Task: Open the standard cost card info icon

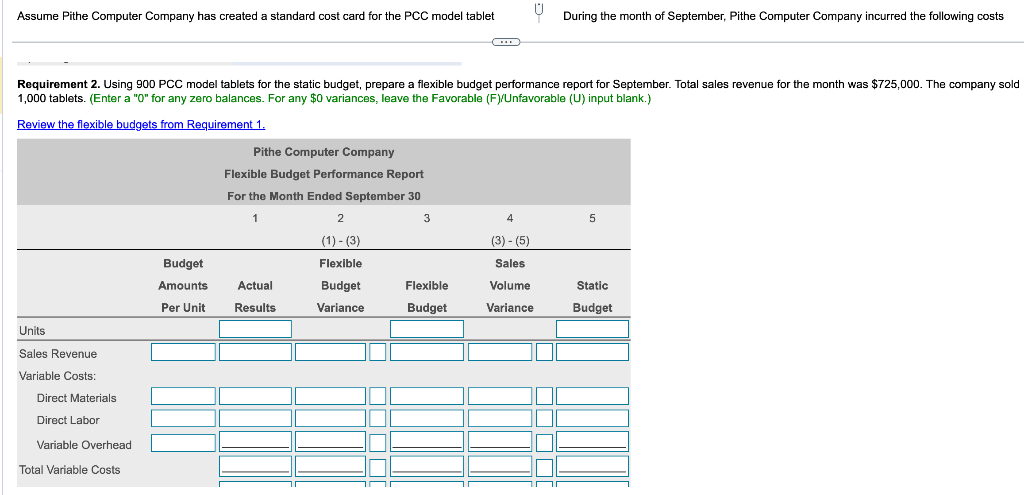Action: pos(539,13)
